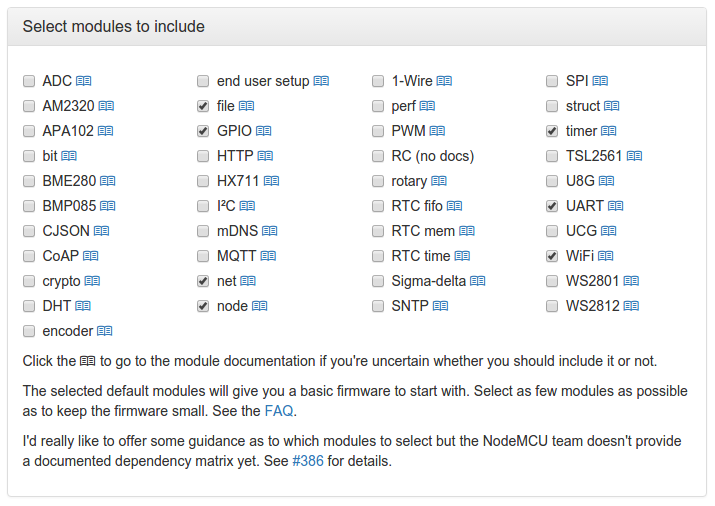715x506 pixels.
Task: Open the ADC documentation book icon
Action: (84, 81)
